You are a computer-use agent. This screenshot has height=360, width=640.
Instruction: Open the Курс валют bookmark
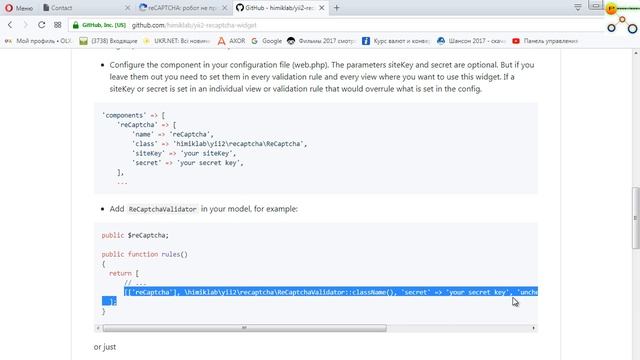pos(396,41)
